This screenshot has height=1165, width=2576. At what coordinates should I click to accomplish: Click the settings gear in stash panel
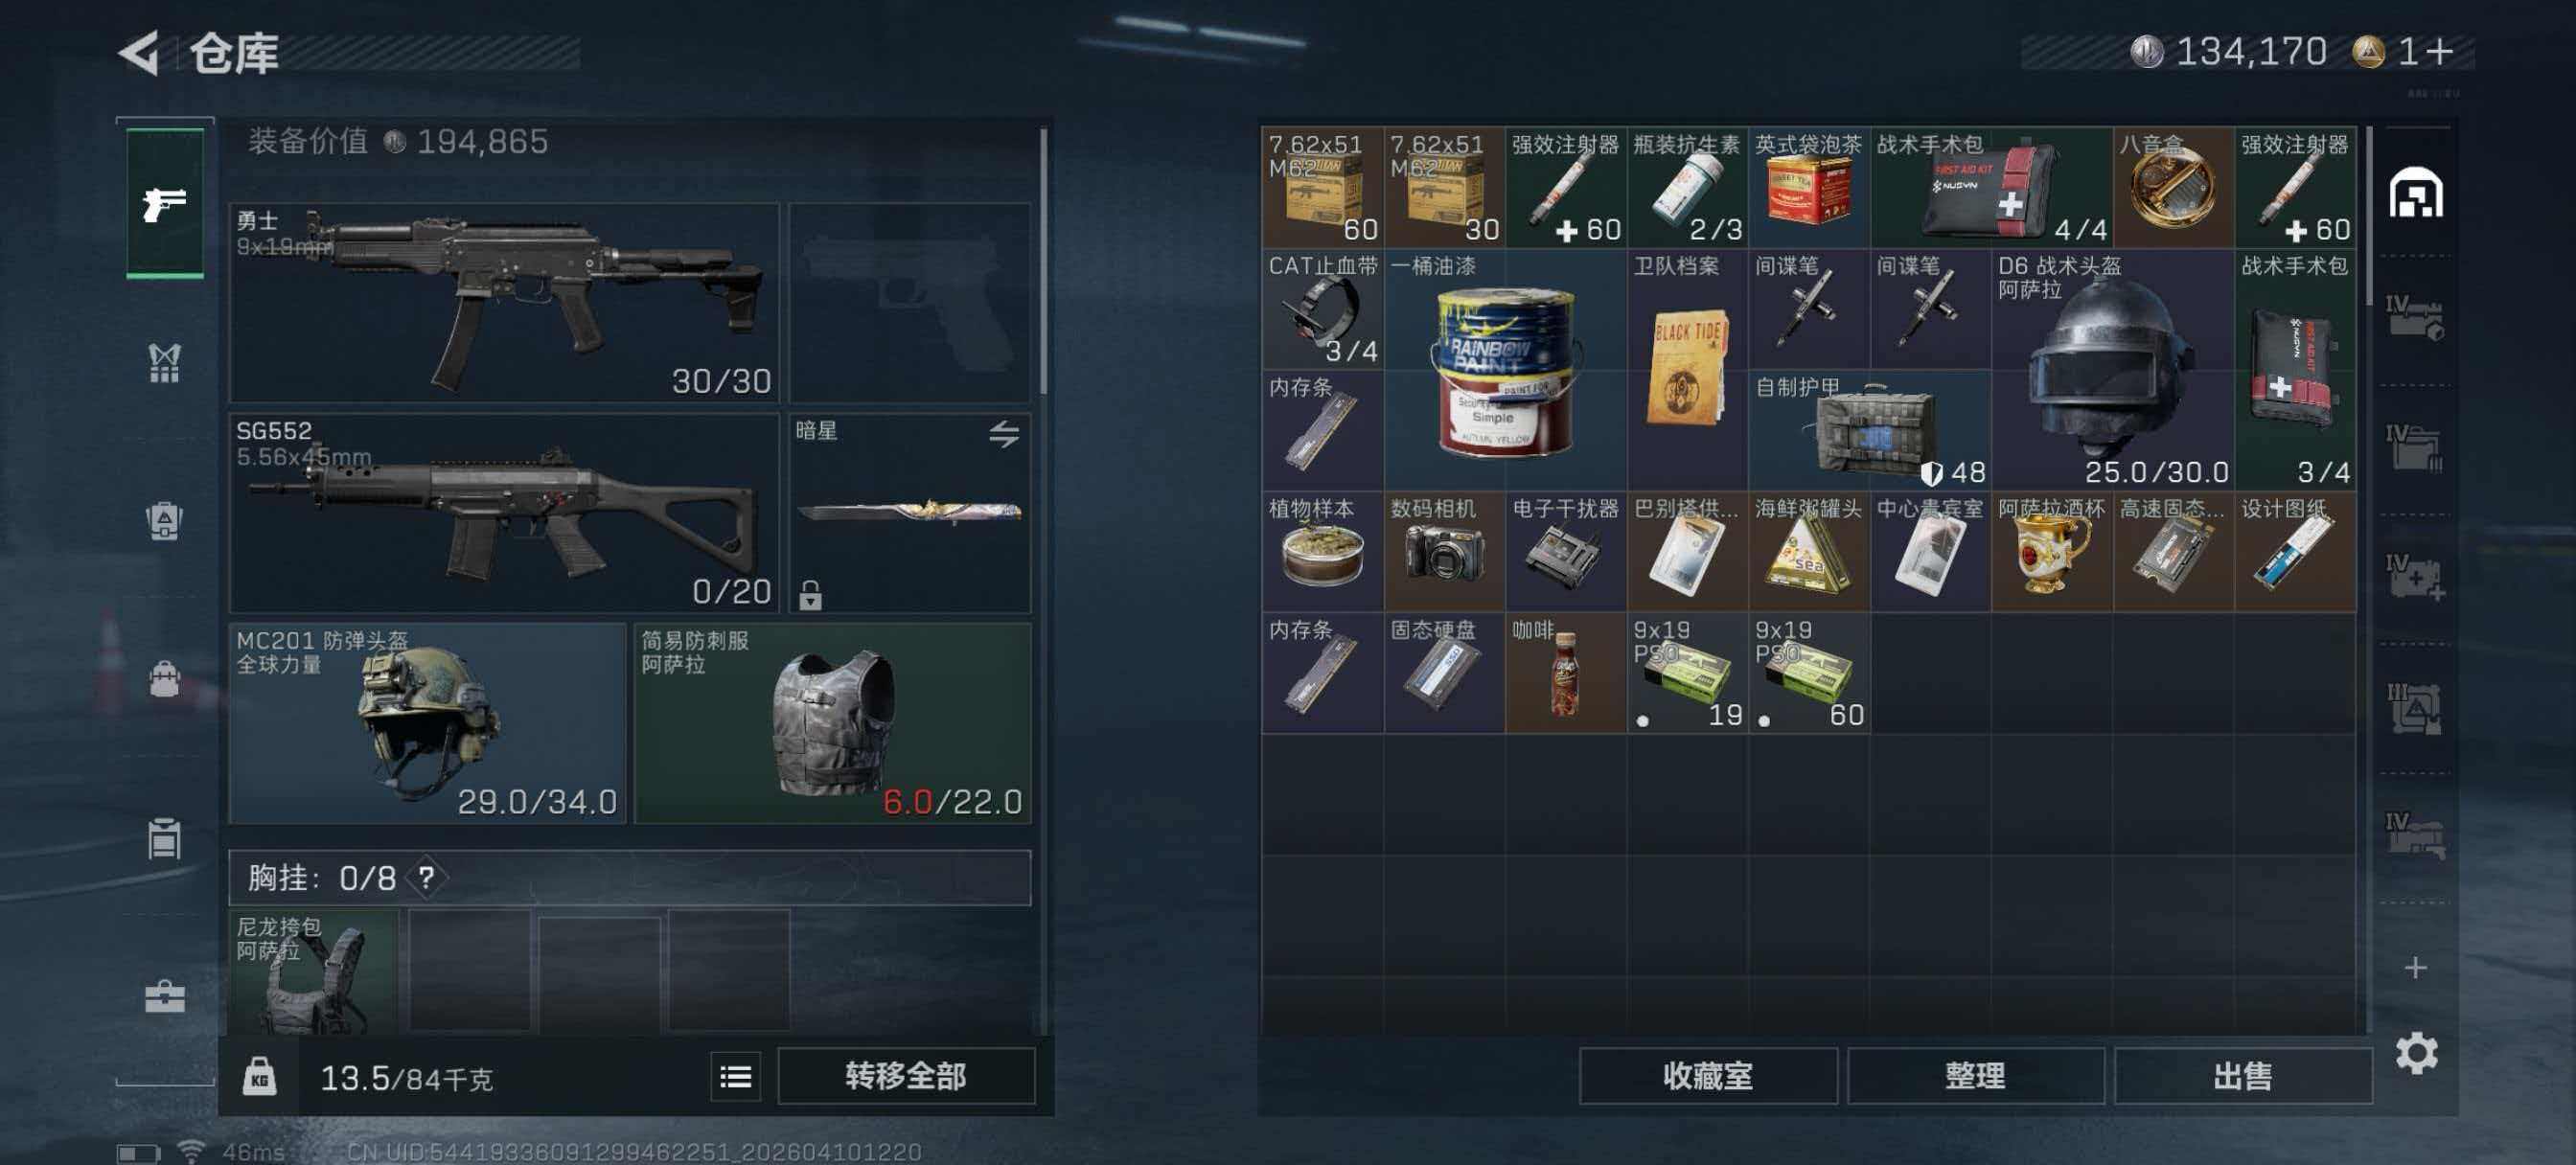[x=2416, y=1053]
